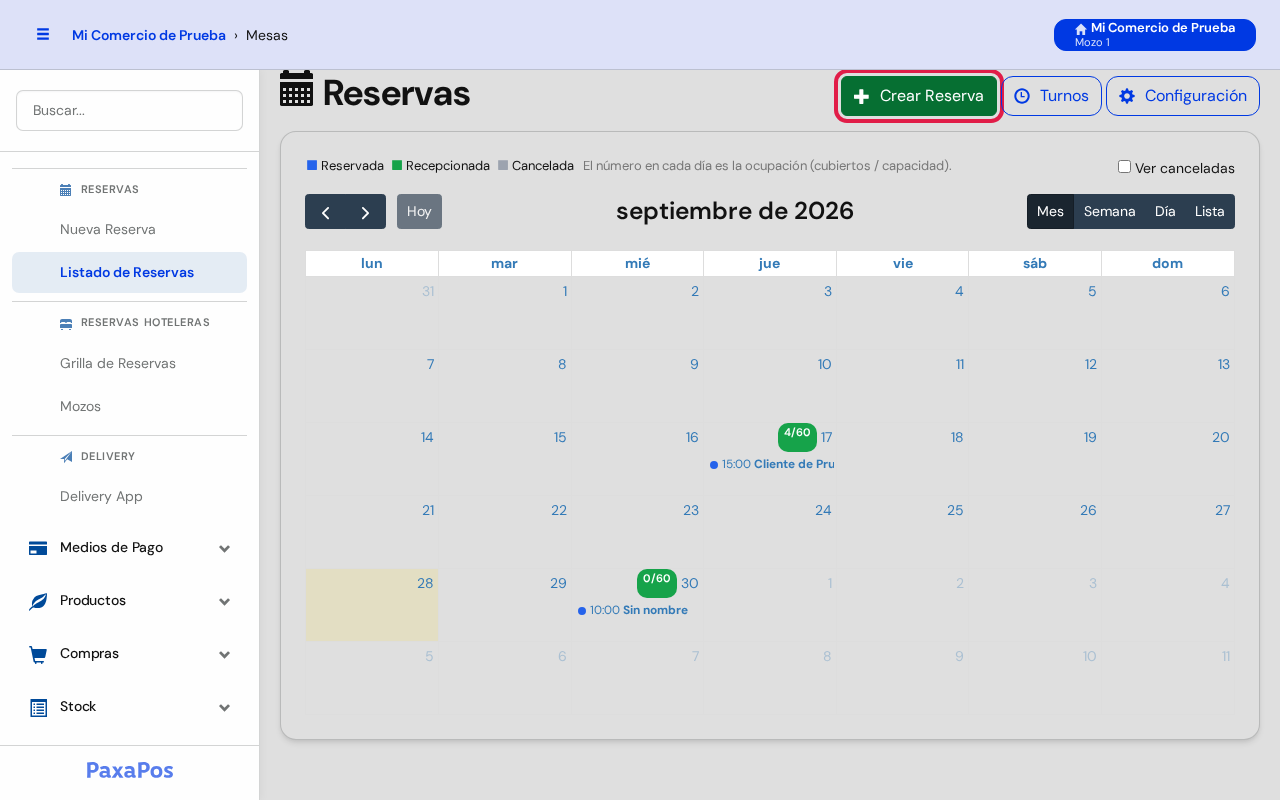Viewport: 1280px width, 800px height.
Task: Click the jue column header
Action: click(x=769, y=263)
